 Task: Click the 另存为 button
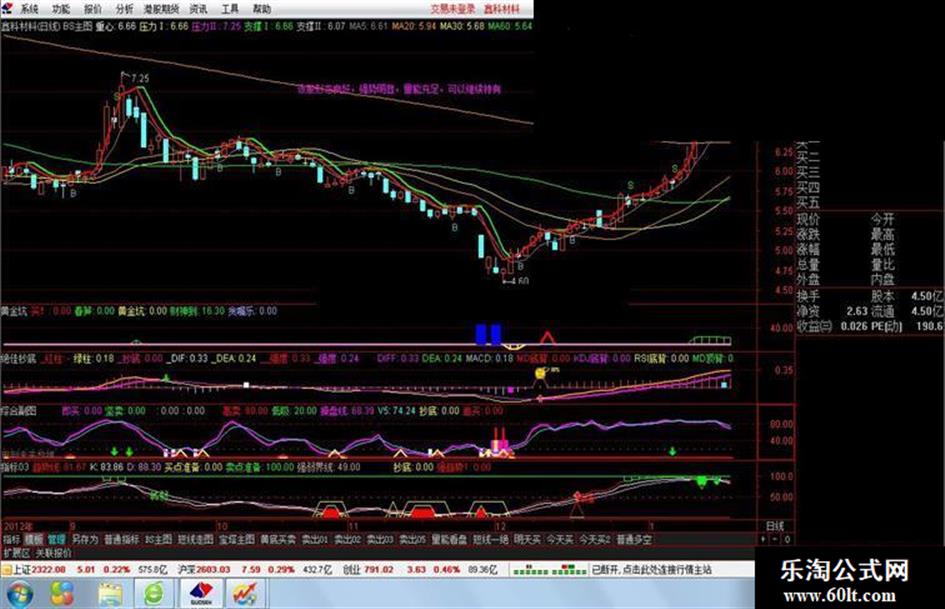click(84, 539)
